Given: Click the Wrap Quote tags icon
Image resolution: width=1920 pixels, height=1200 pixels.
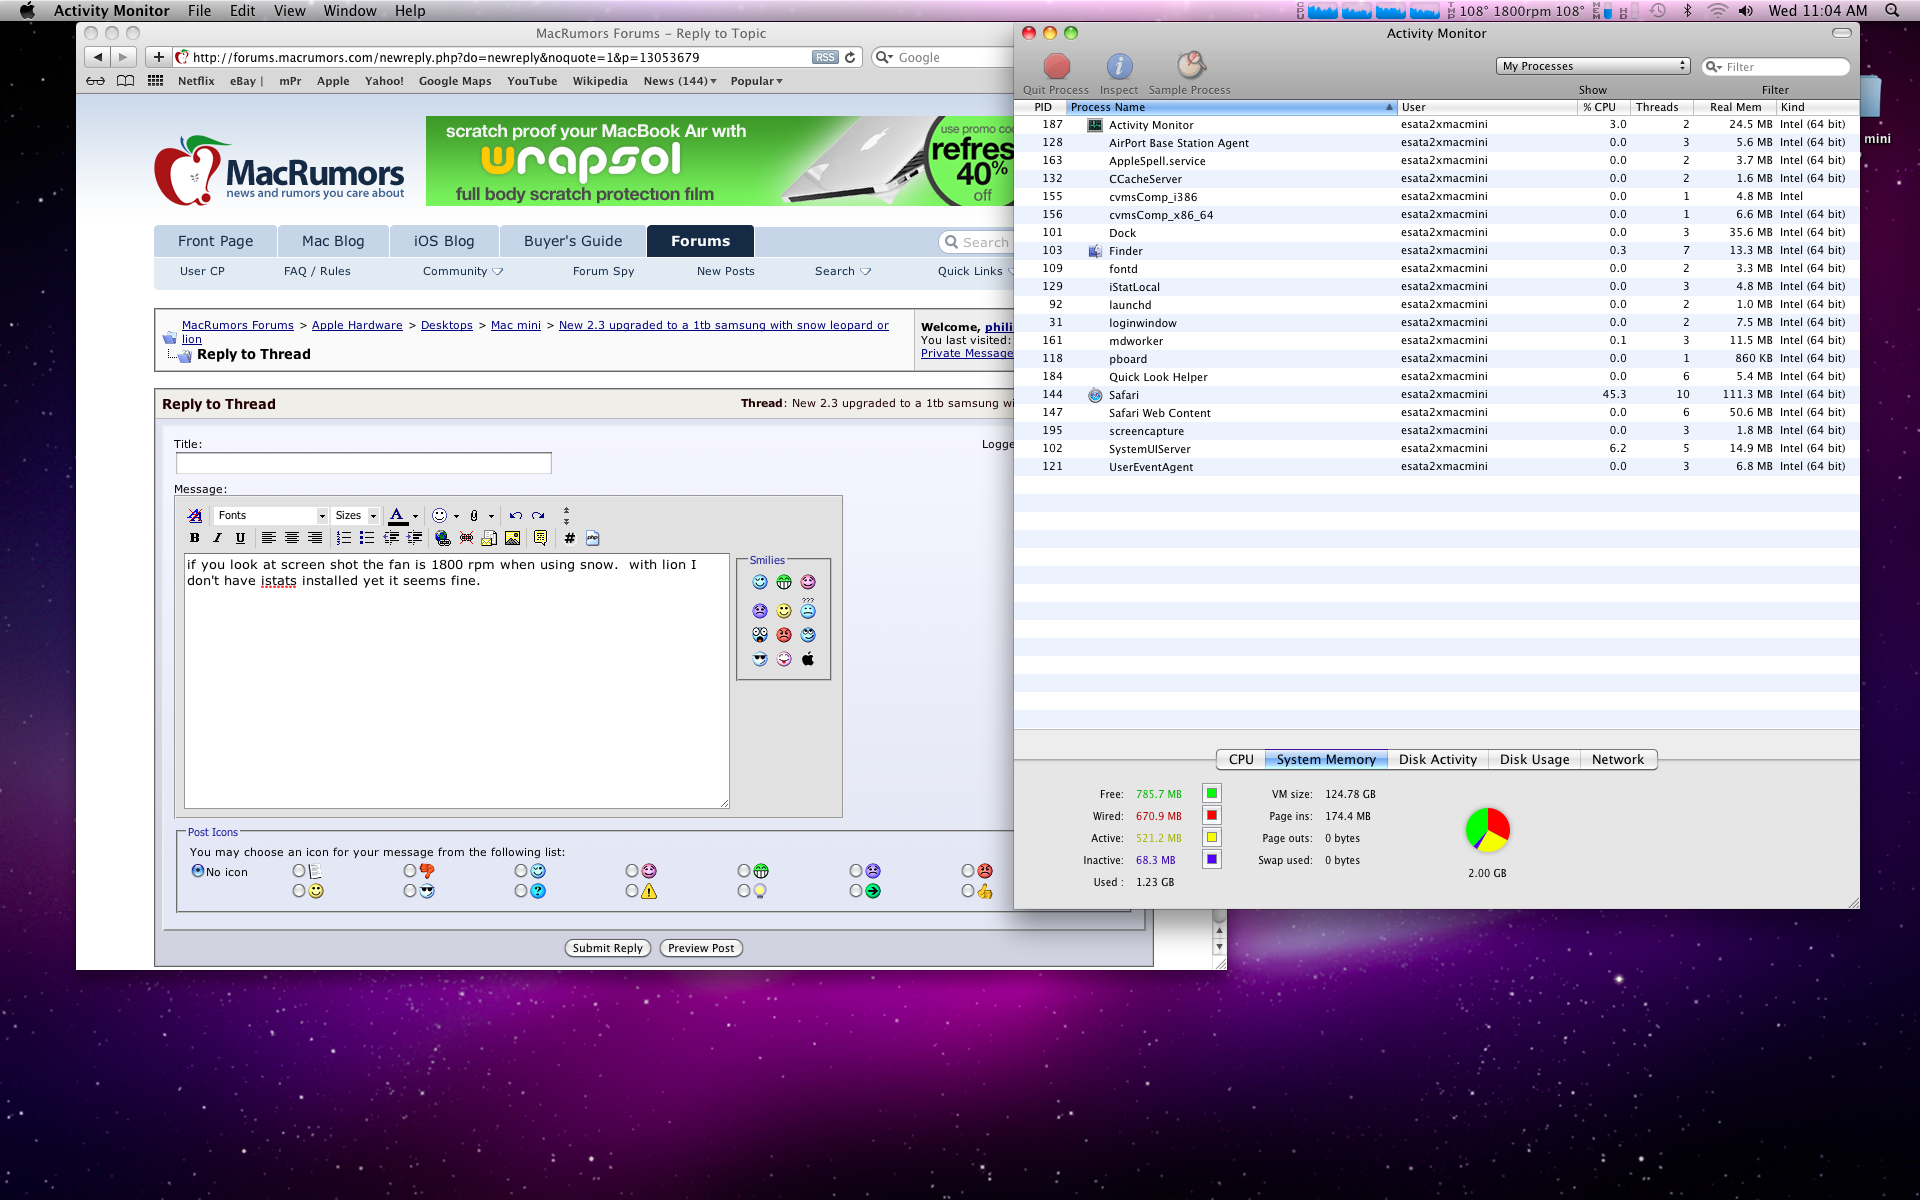Looking at the screenshot, I should (540, 538).
